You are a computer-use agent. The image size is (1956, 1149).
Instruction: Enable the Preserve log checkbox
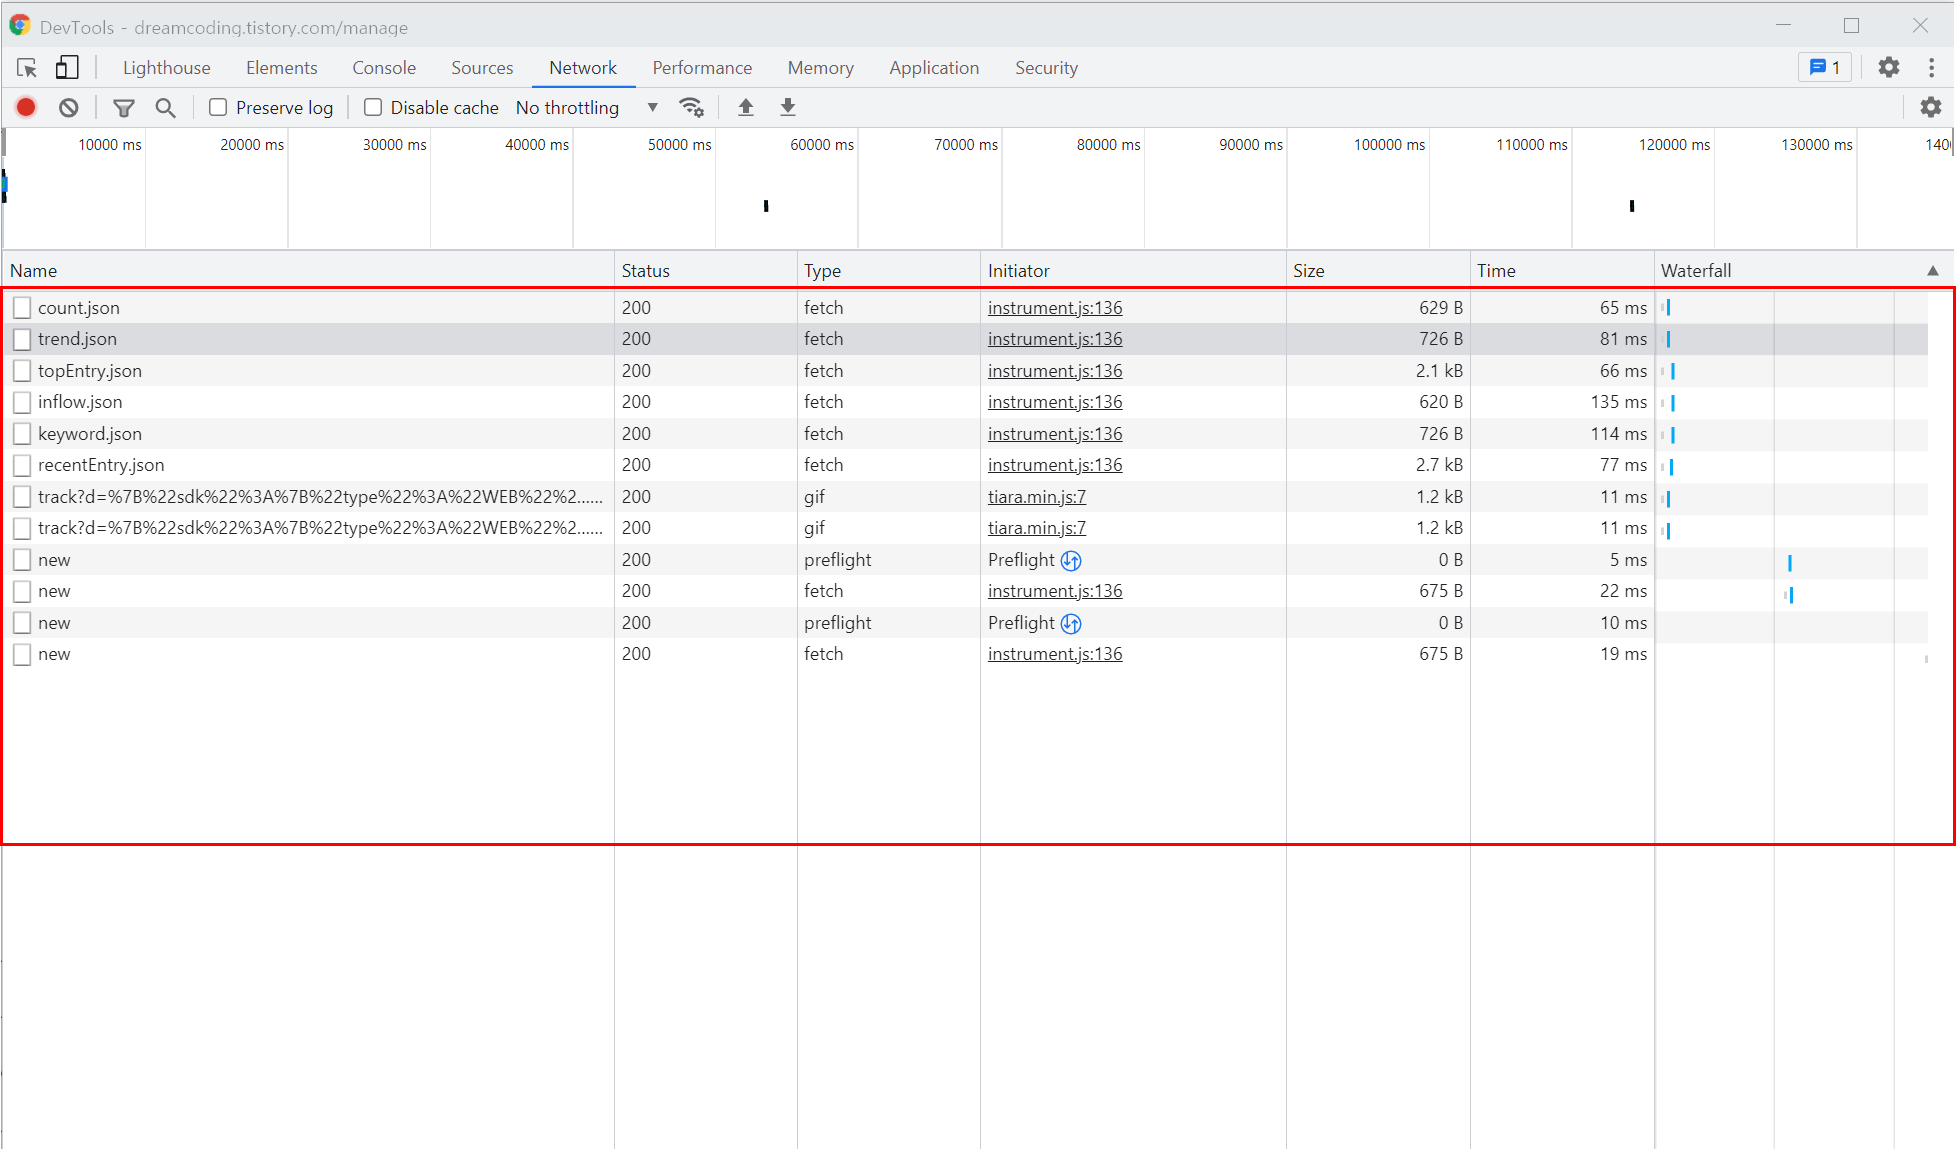pyautogui.click(x=218, y=107)
